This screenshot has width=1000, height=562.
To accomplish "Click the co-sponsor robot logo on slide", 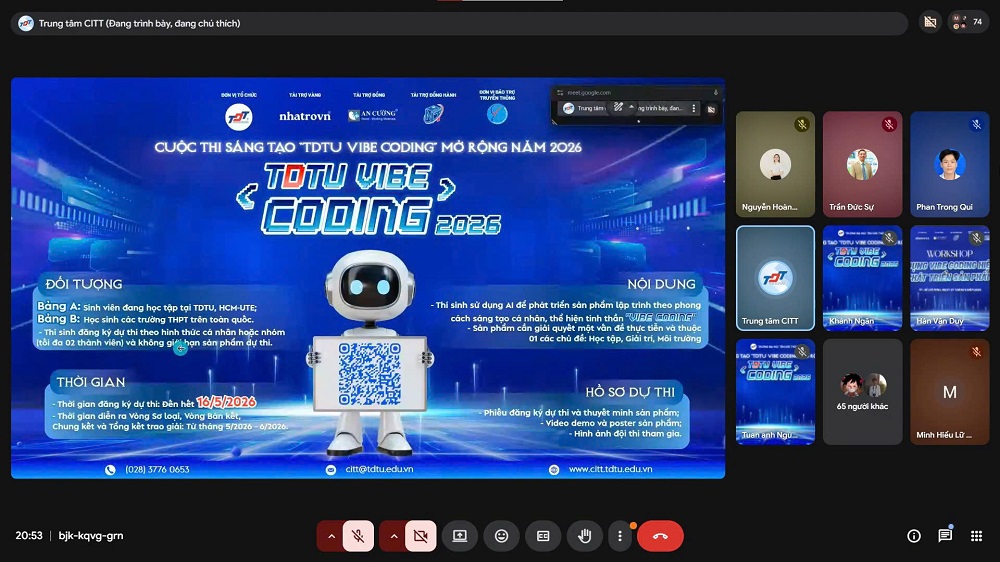I will click(x=434, y=114).
